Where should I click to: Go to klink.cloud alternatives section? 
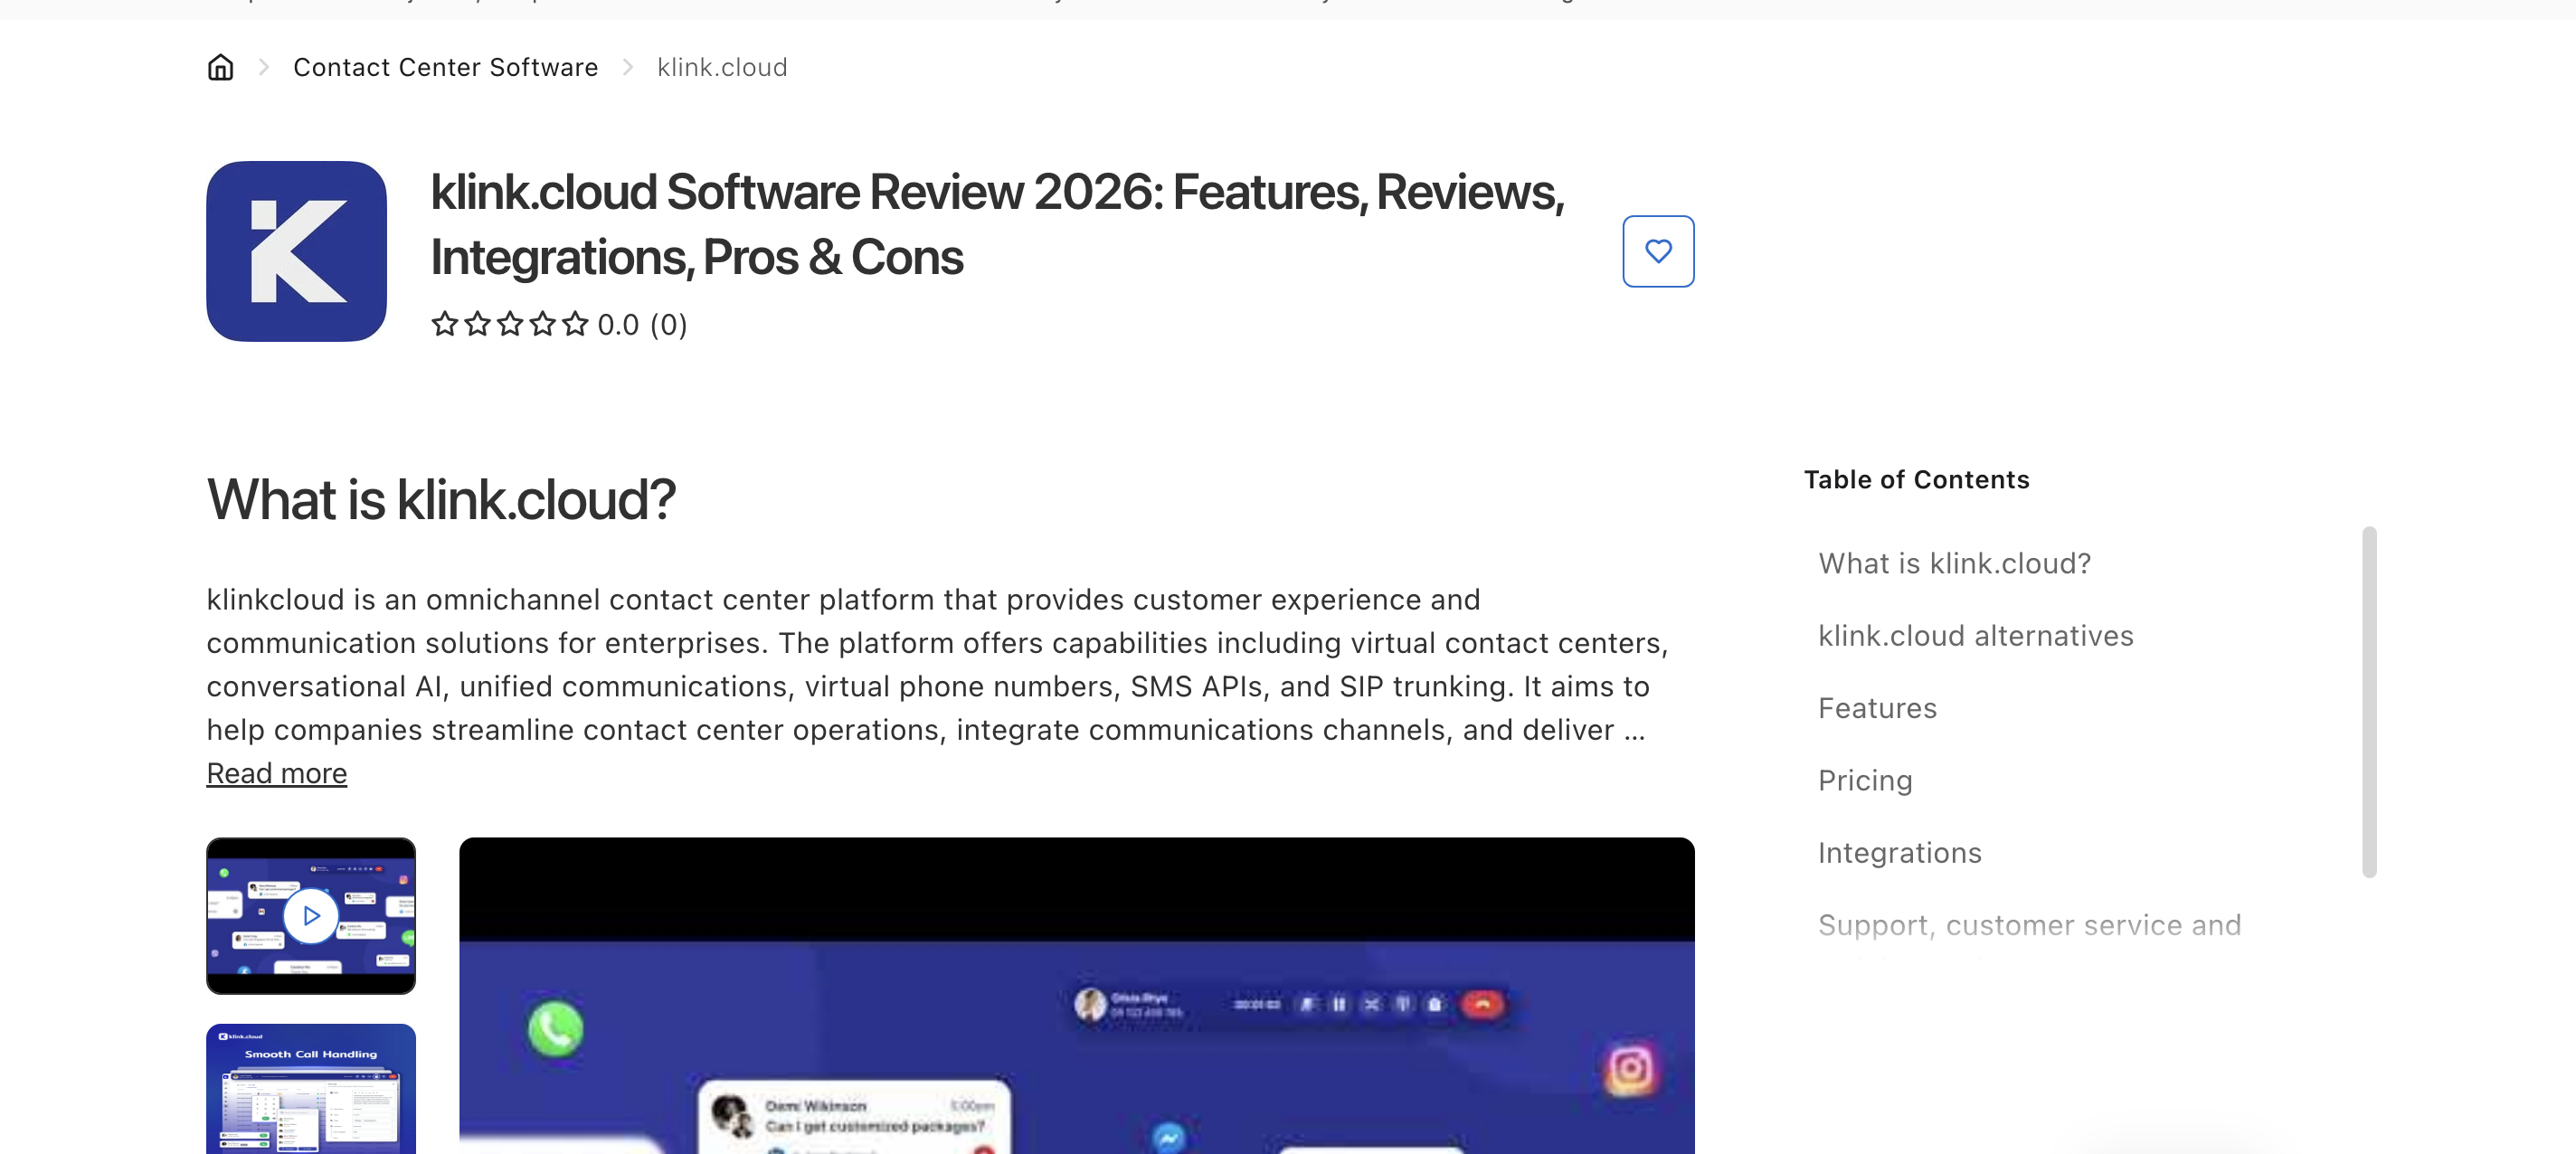point(1974,636)
